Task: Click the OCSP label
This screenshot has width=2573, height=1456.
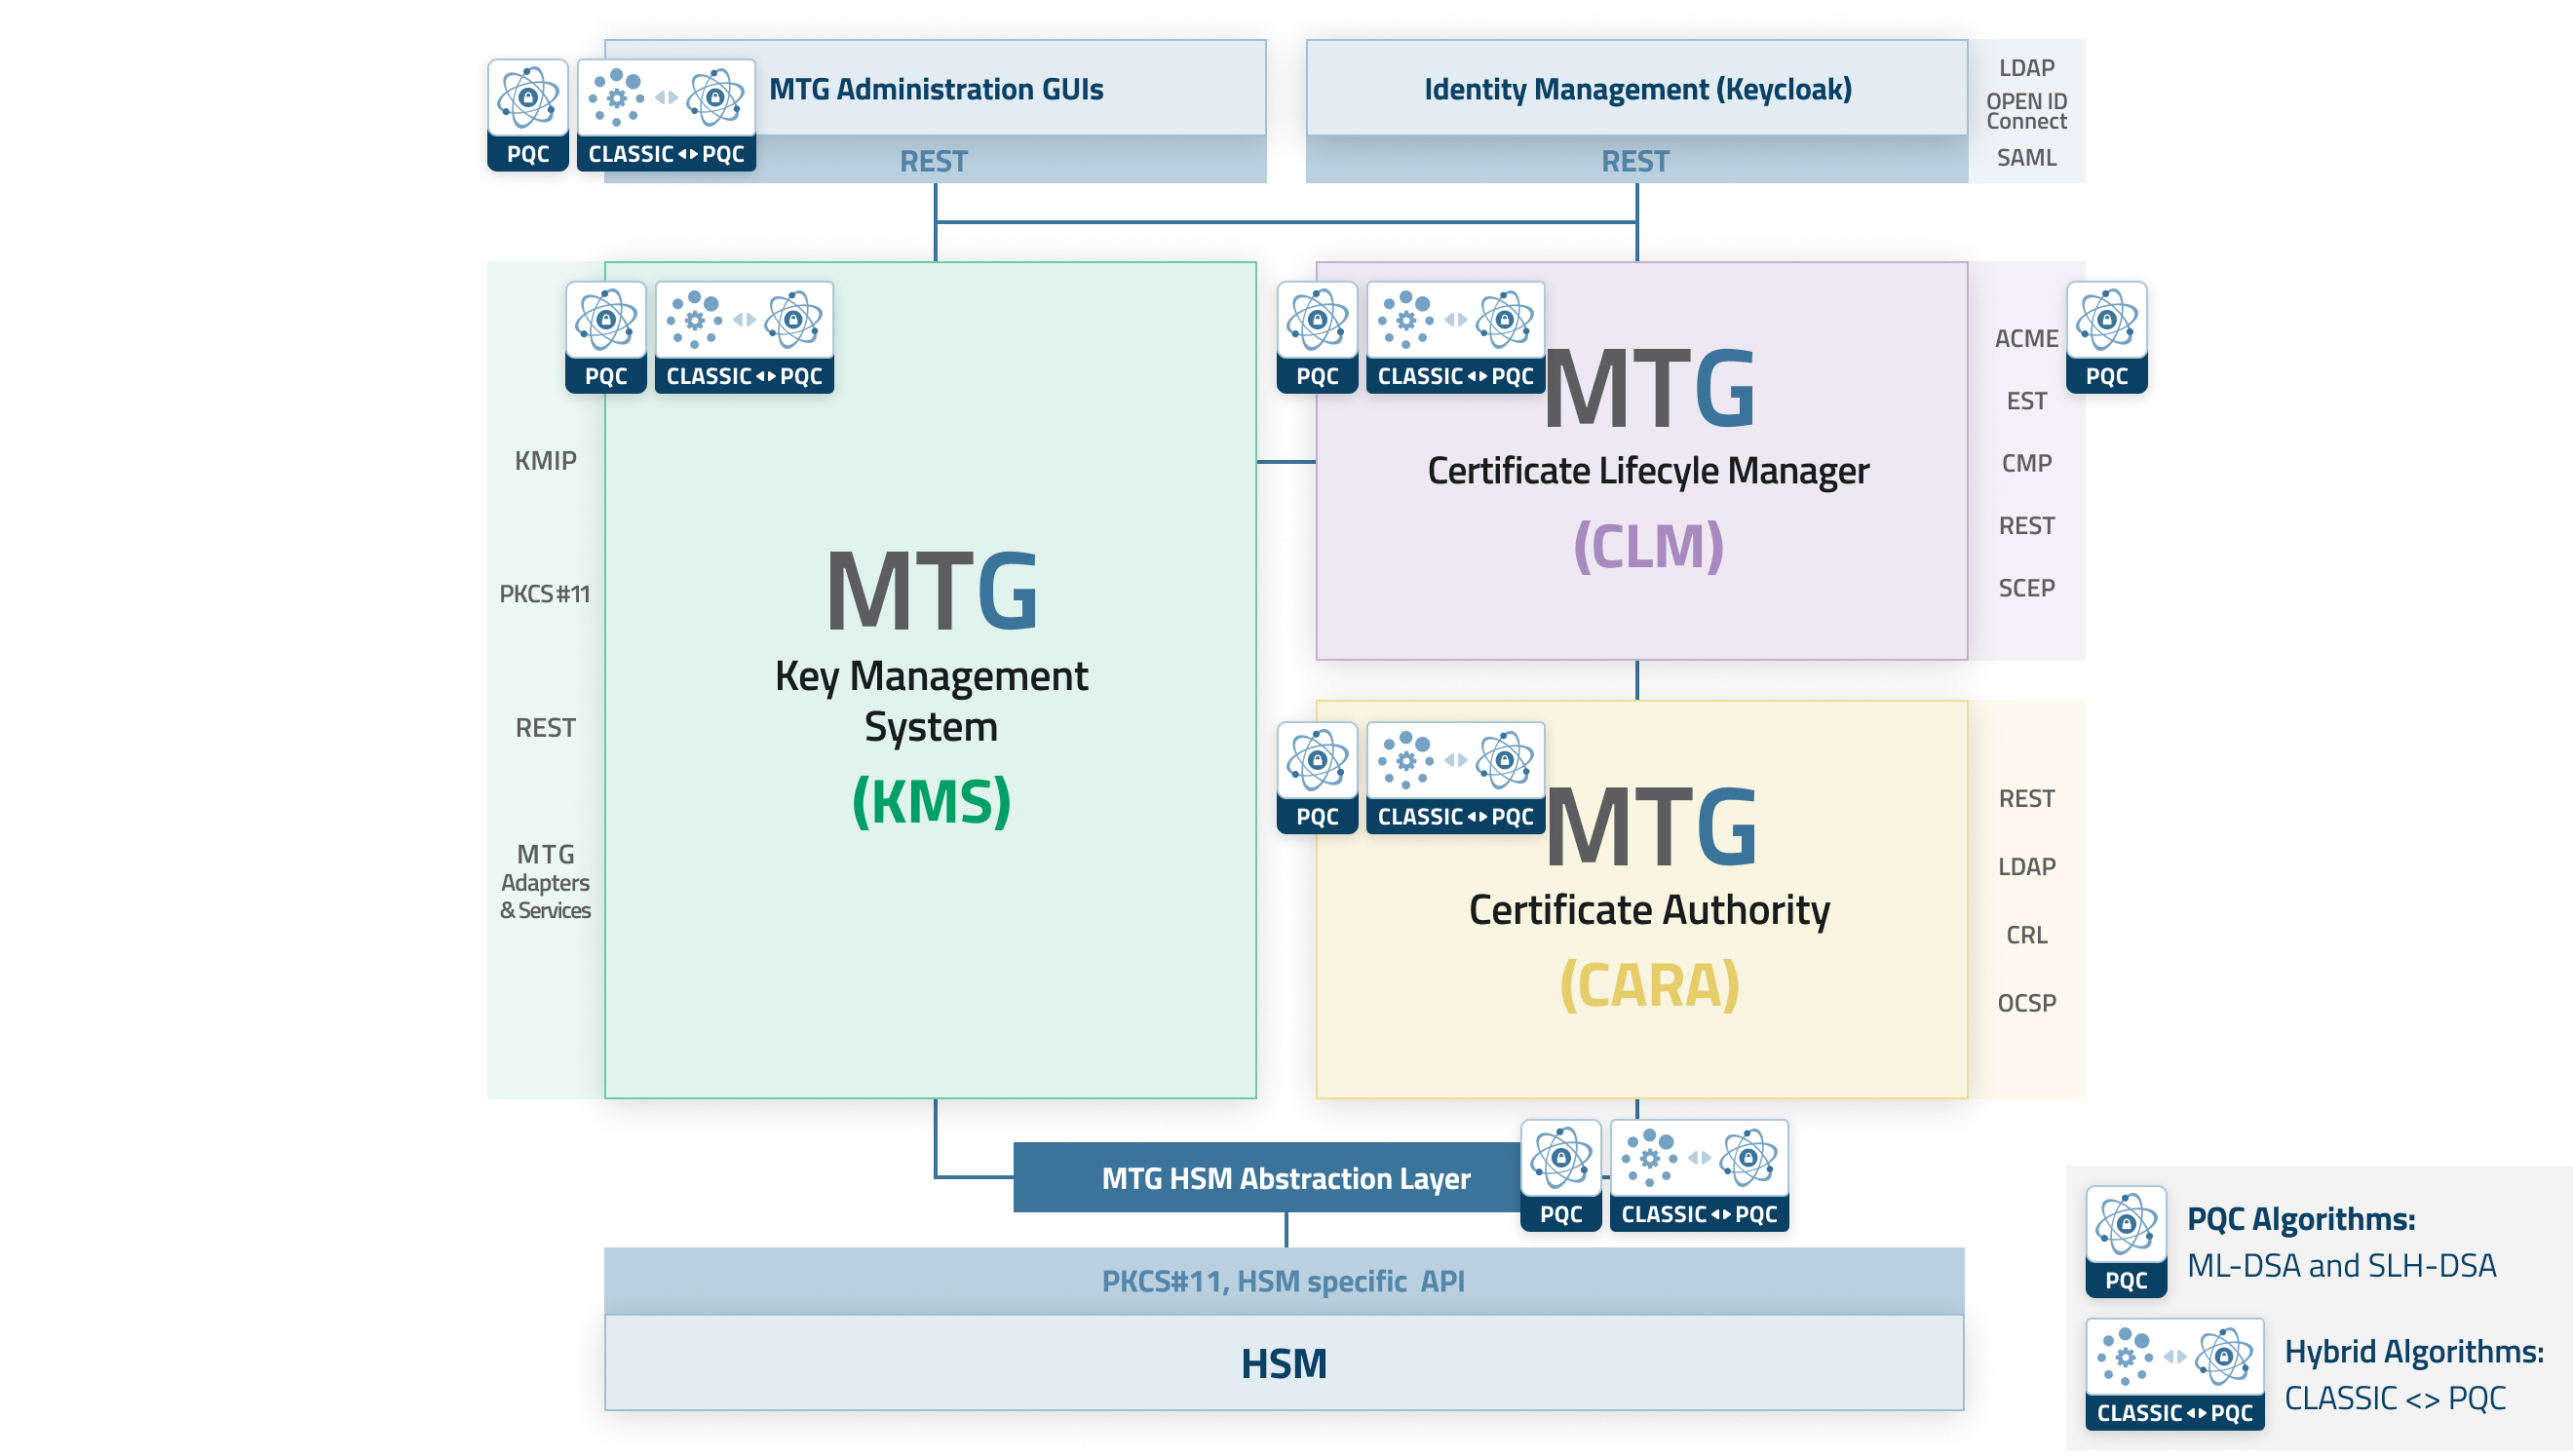Action: (x=2026, y=1003)
